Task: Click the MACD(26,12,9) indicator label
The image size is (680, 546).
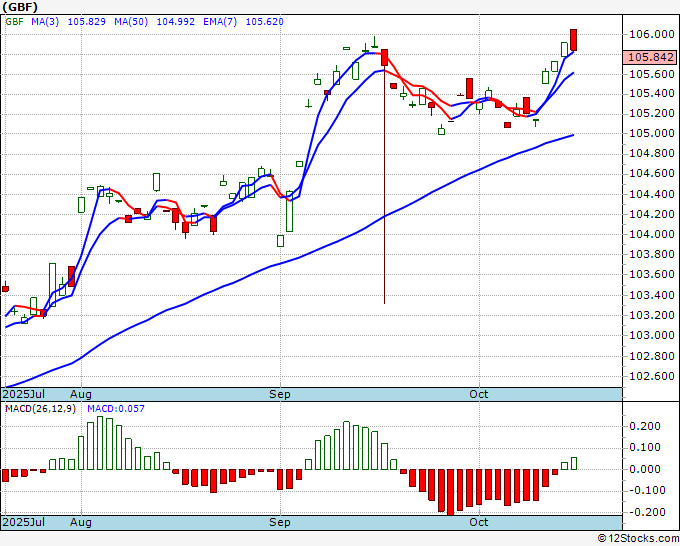Action: [40, 409]
